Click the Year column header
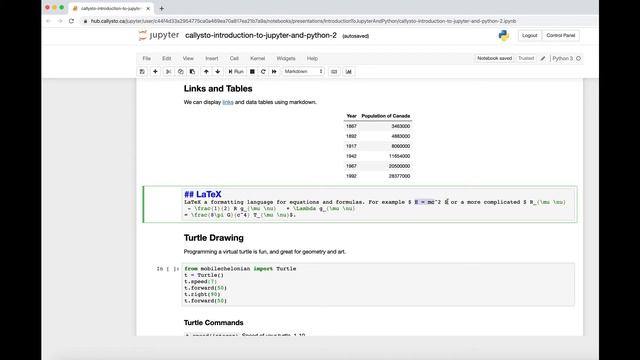Viewport: 640px width, 360px height. pos(351,116)
